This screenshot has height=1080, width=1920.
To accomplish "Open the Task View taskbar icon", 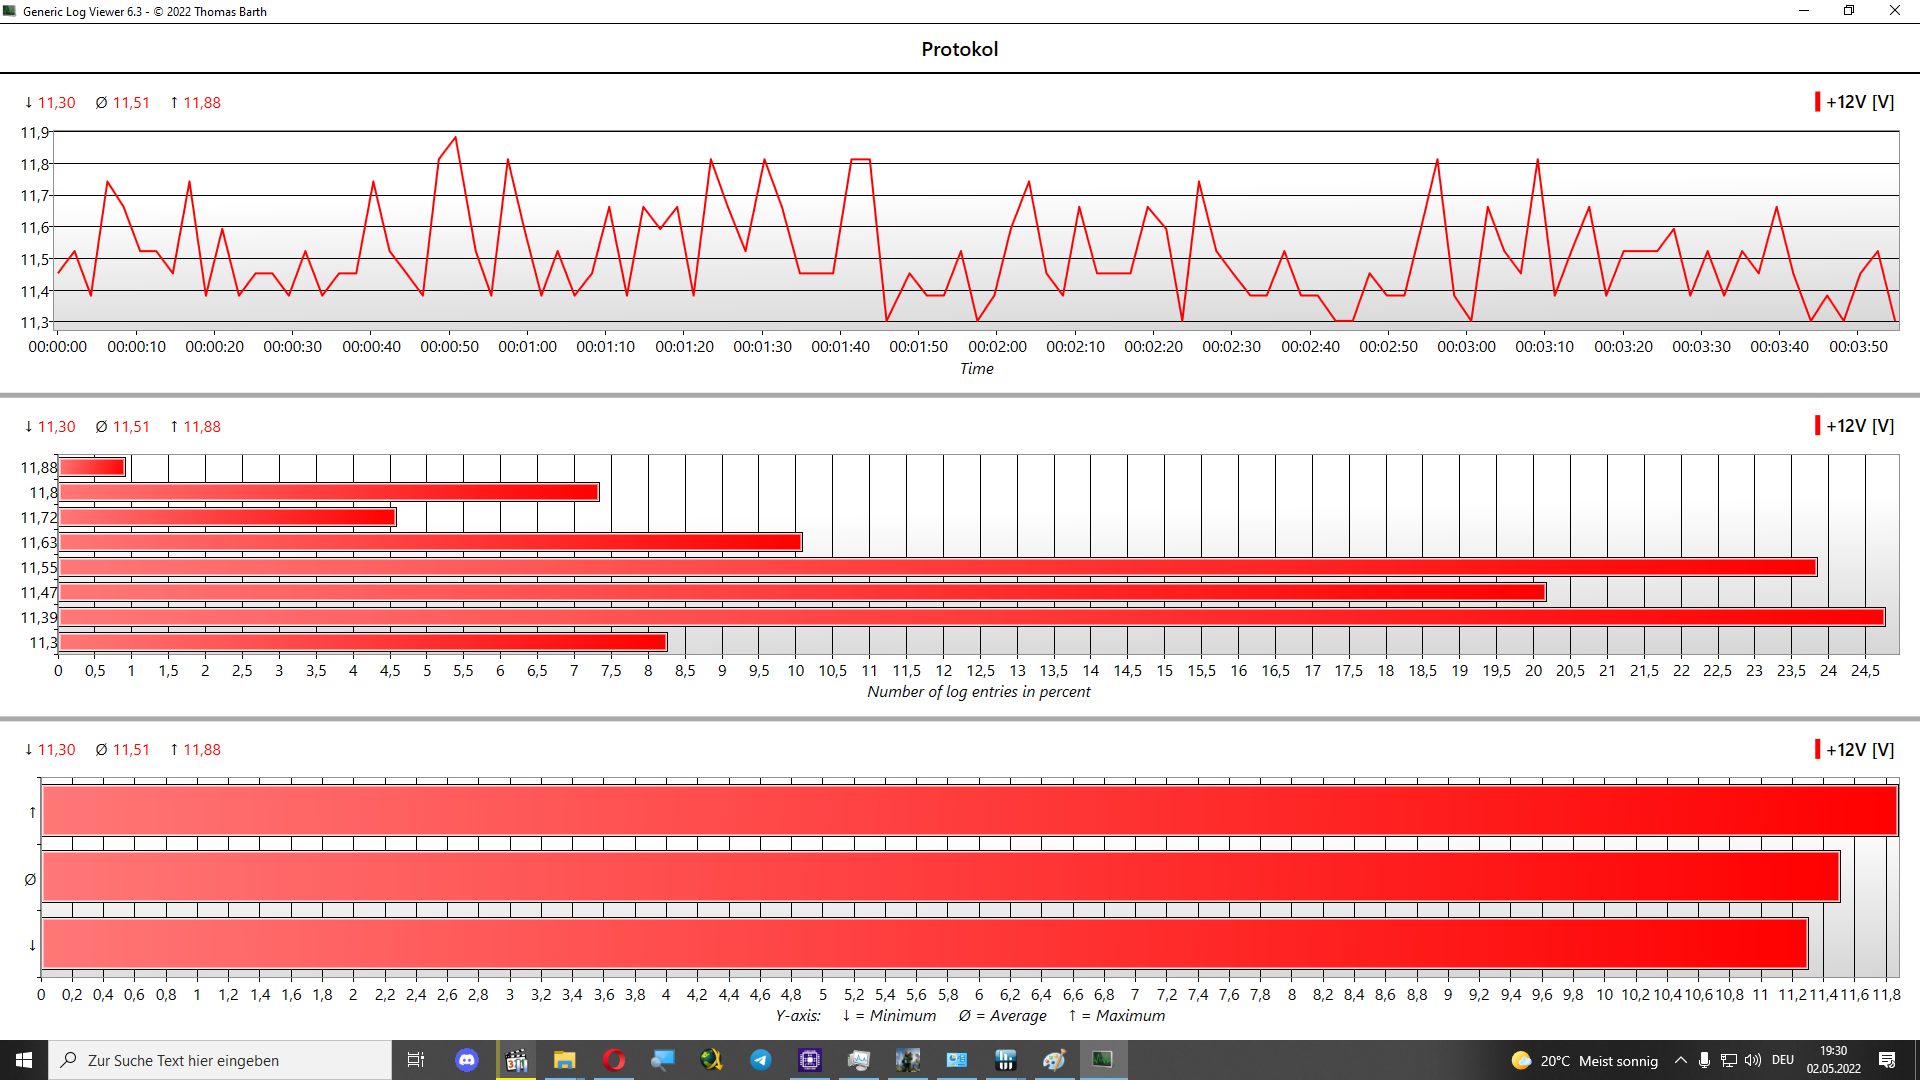I will coord(416,1060).
